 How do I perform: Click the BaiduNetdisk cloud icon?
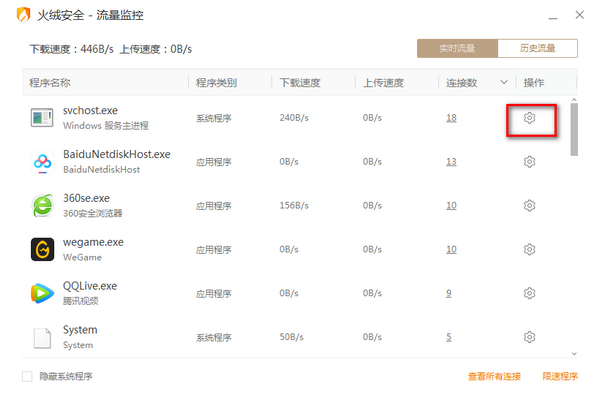pyautogui.click(x=42, y=162)
